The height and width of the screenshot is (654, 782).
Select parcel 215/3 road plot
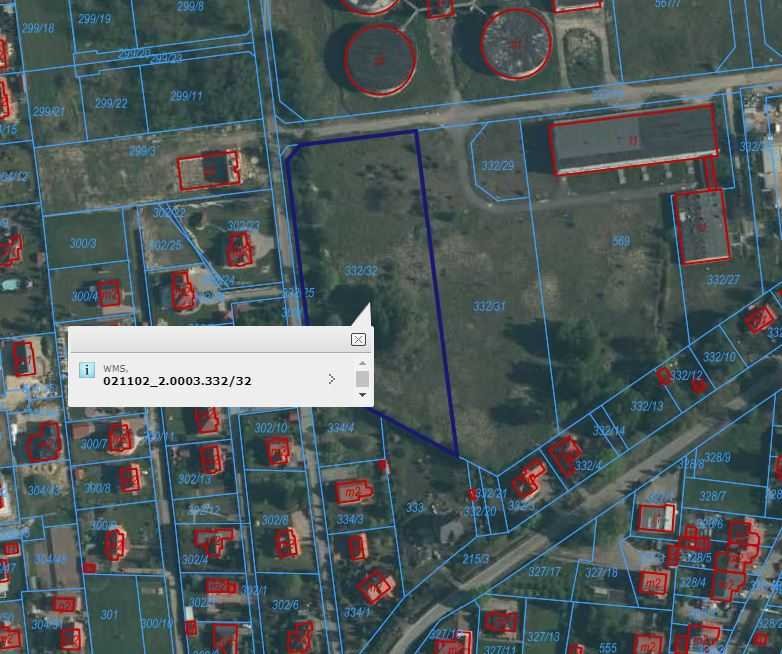click(x=474, y=559)
